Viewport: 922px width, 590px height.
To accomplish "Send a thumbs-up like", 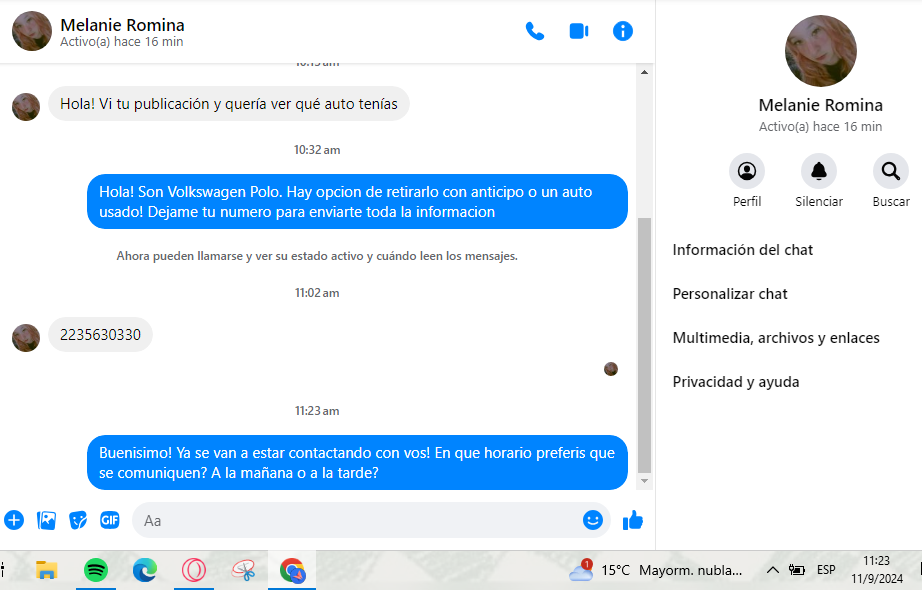I will coord(633,520).
